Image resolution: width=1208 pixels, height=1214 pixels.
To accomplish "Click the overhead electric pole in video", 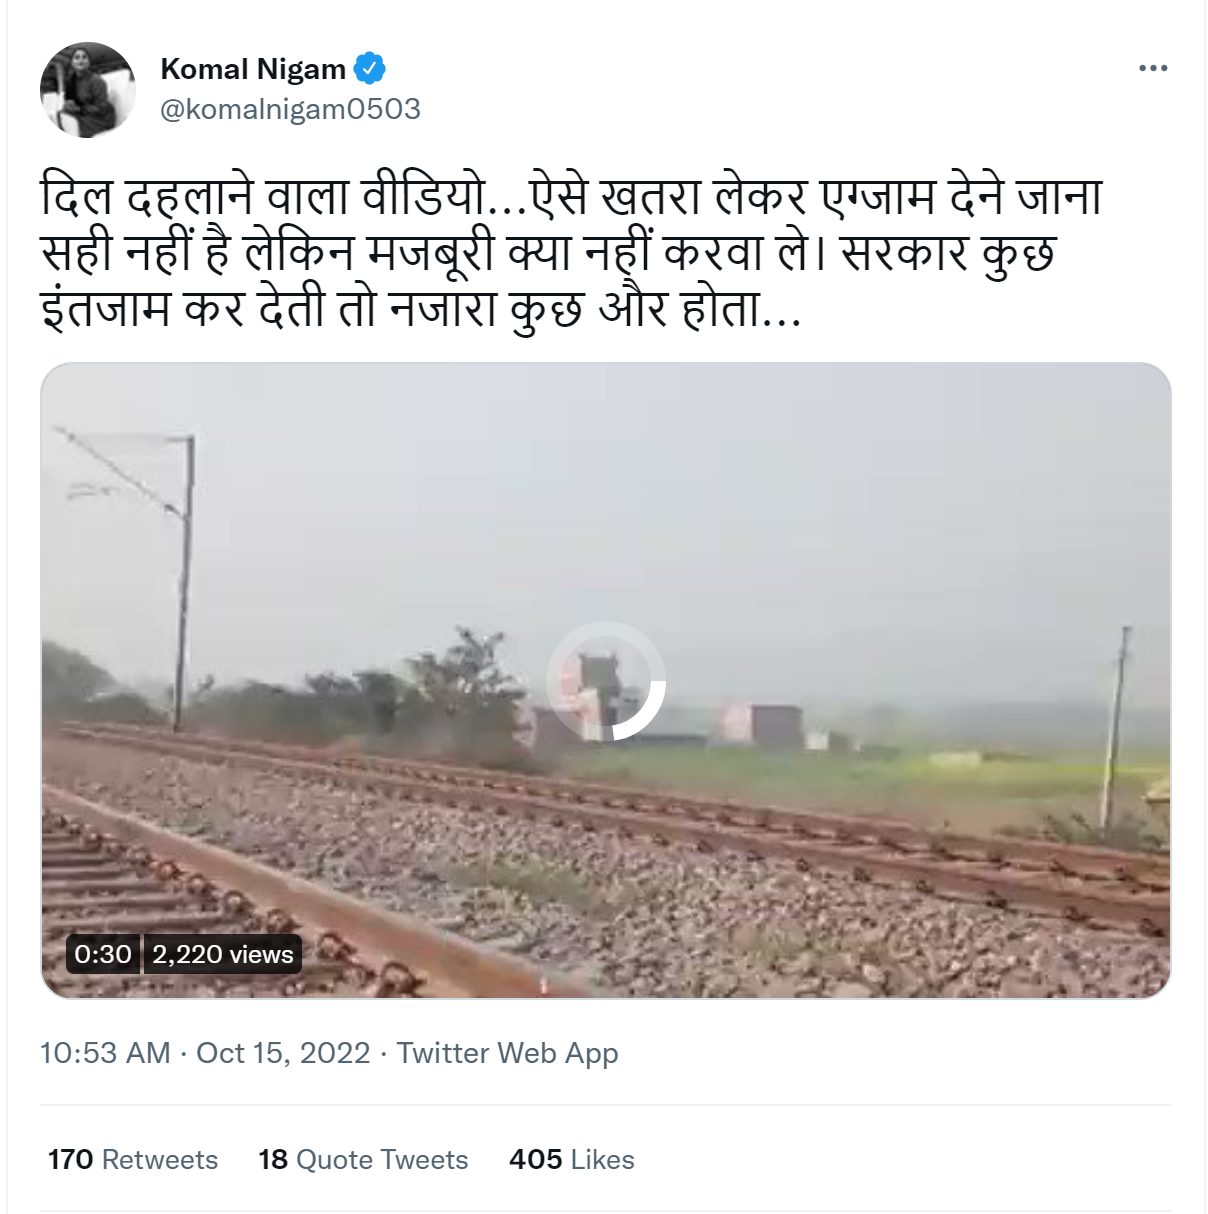I will pos(183,580).
